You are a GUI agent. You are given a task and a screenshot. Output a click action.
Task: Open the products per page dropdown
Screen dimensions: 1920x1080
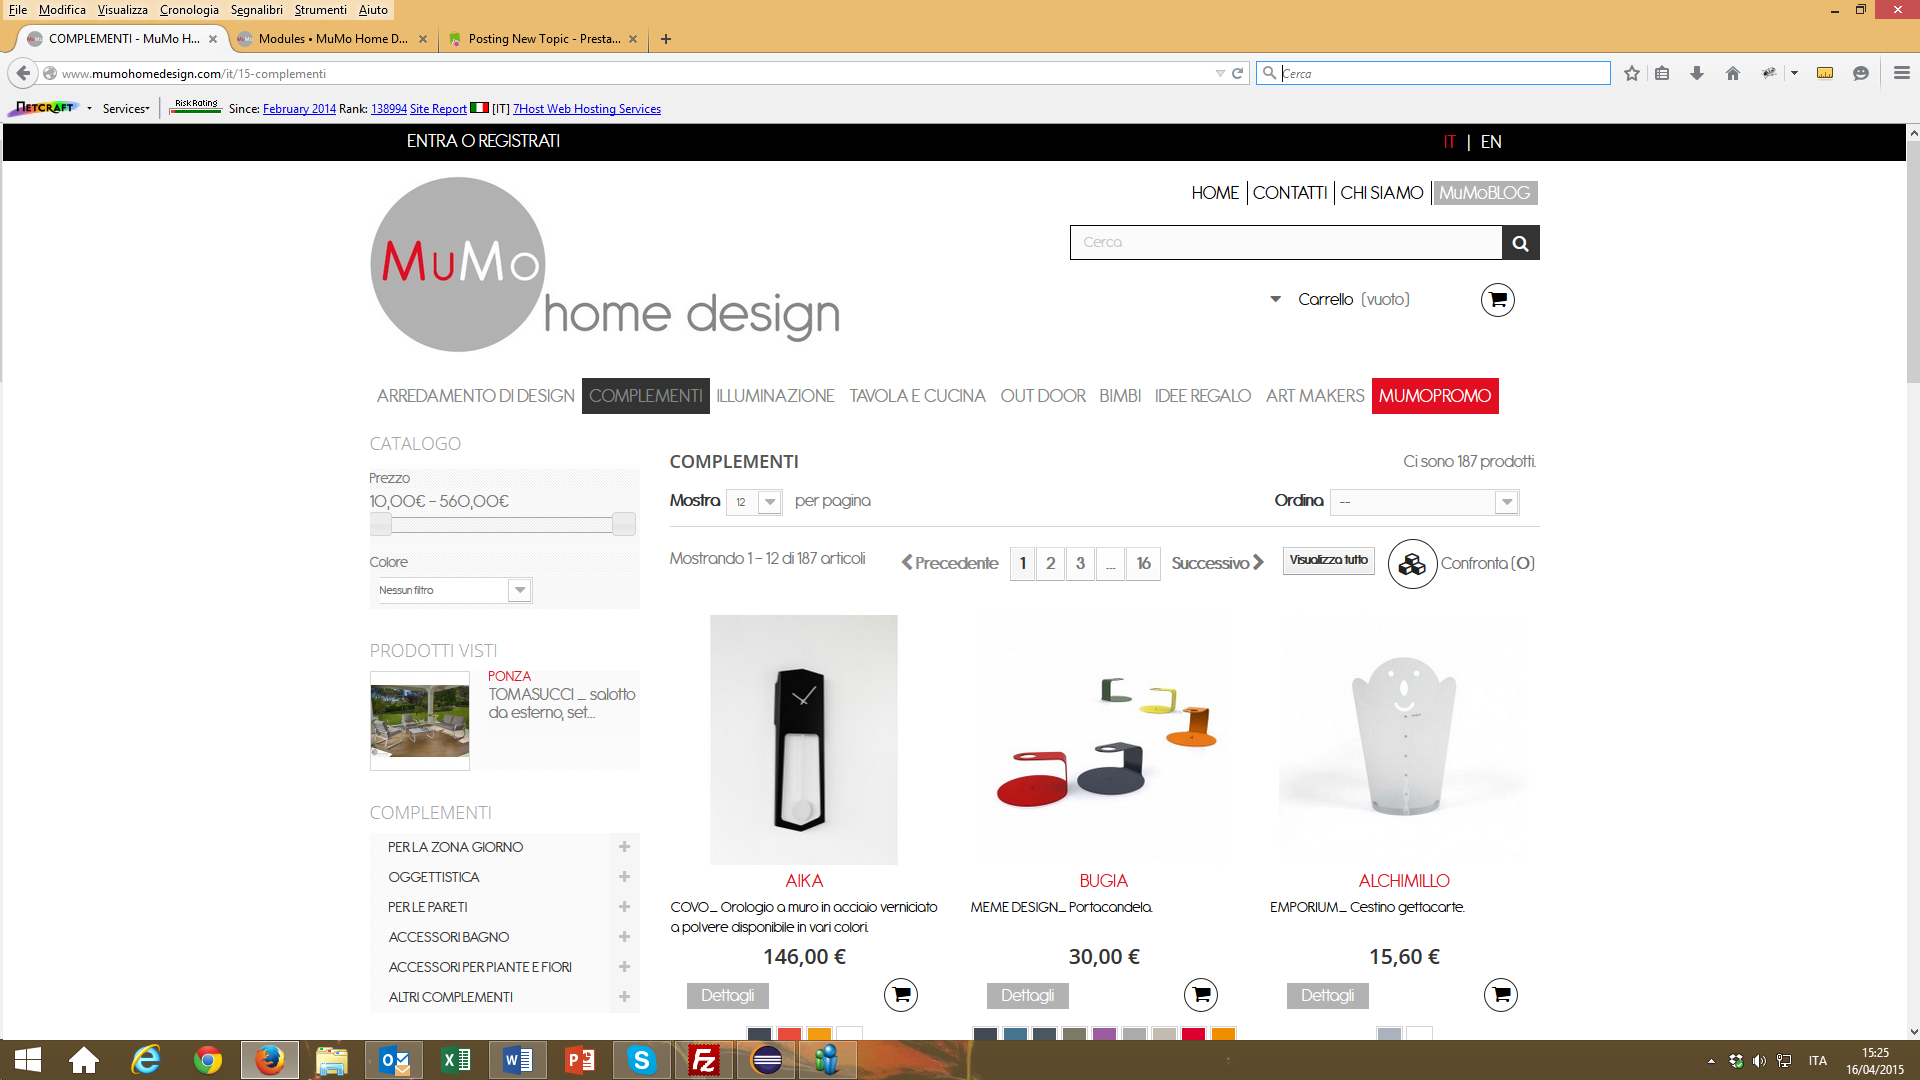pos(754,502)
